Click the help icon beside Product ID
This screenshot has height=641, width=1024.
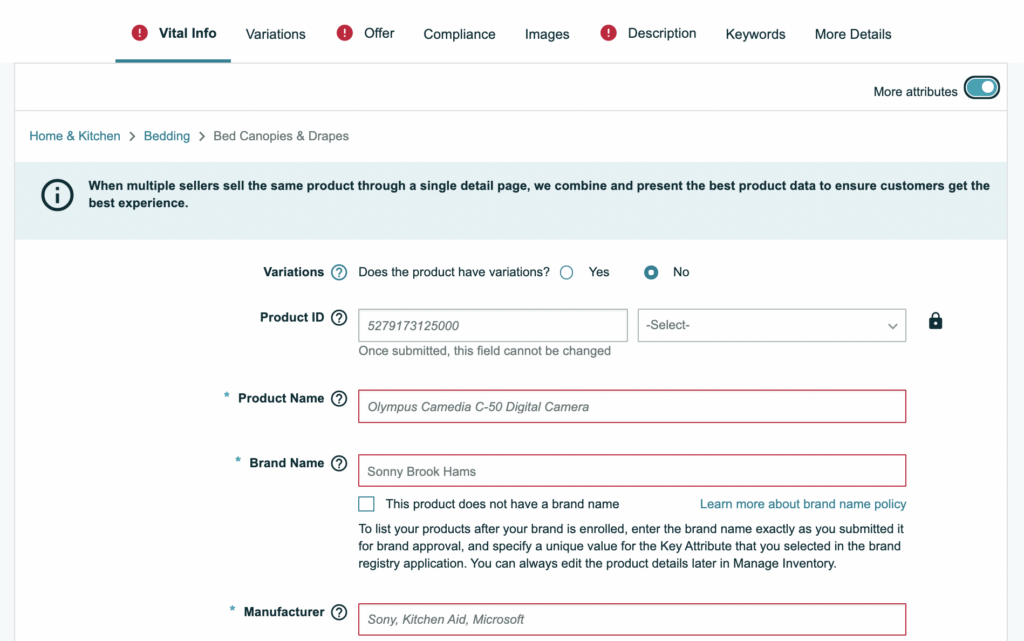pos(339,318)
